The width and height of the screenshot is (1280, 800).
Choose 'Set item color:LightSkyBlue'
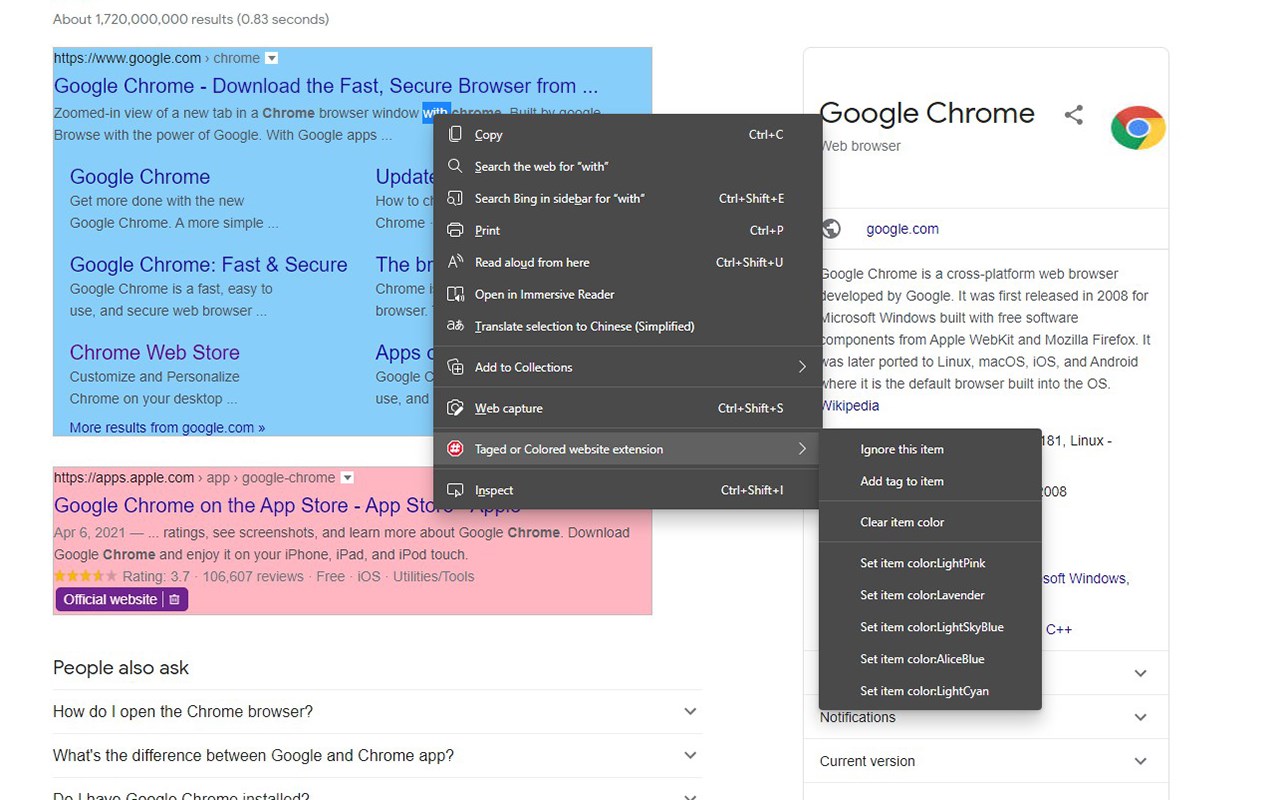click(930, 627)
